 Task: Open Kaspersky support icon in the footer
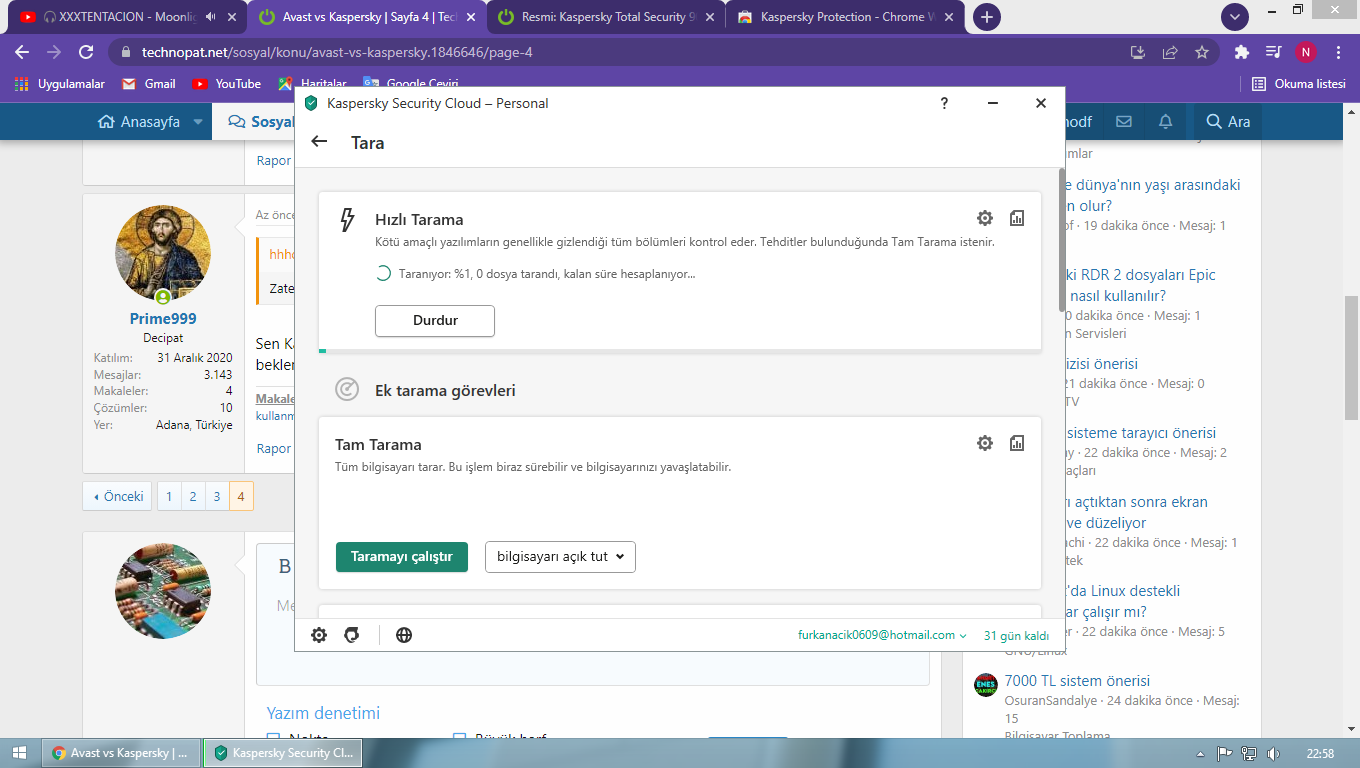[x=351, y=635]
